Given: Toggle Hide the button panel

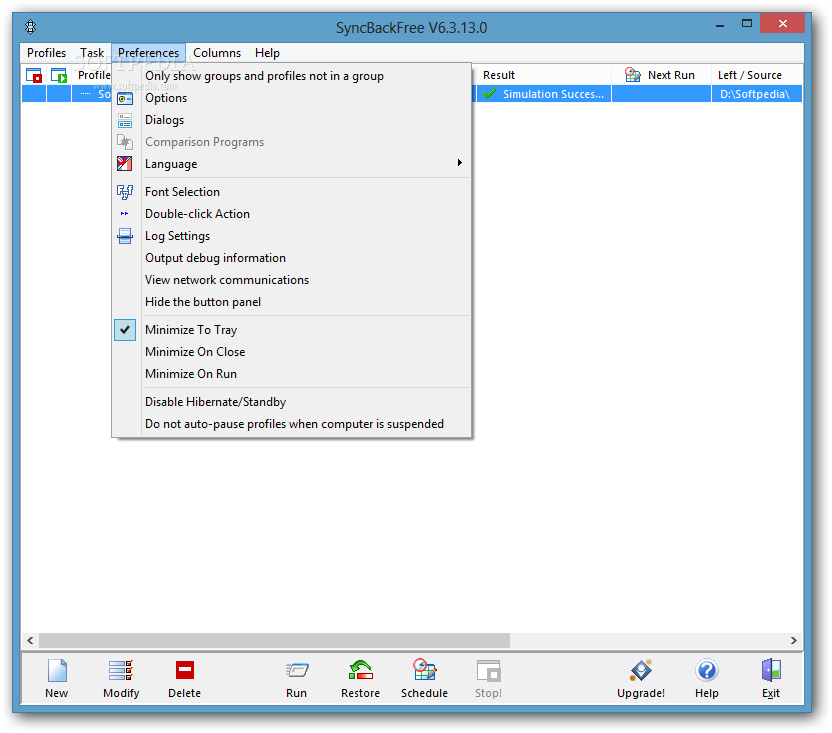Looking at the screenshot, I should [x=203, y=302].
